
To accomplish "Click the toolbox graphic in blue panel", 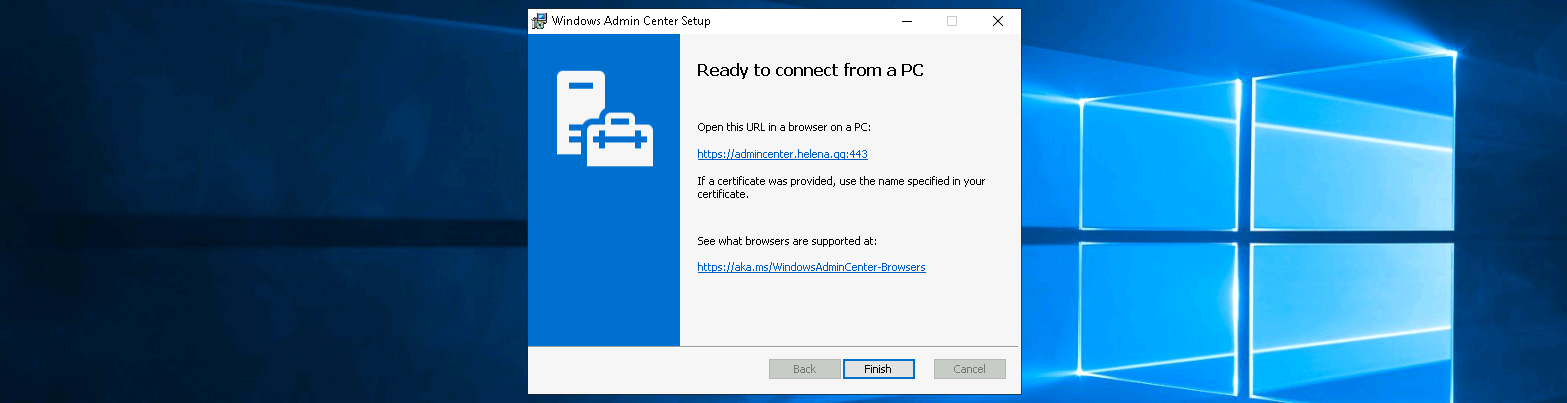I will click(622, 144).
